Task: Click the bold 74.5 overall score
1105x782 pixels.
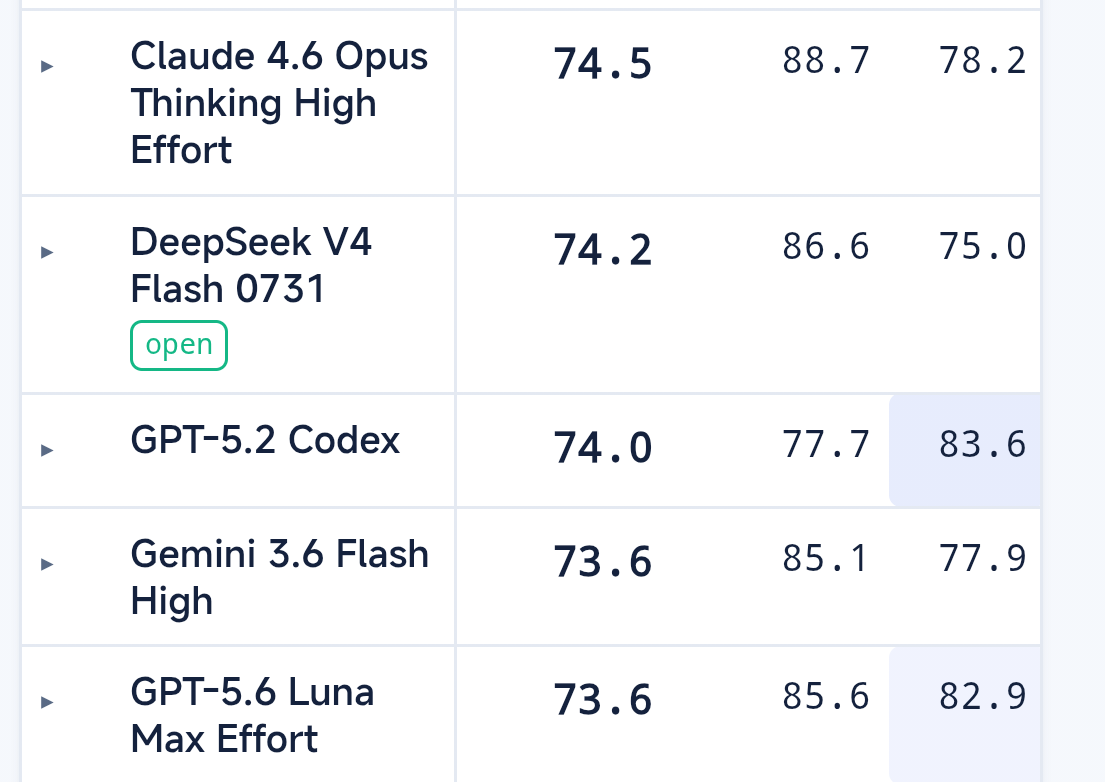Action: click(603, 64)
